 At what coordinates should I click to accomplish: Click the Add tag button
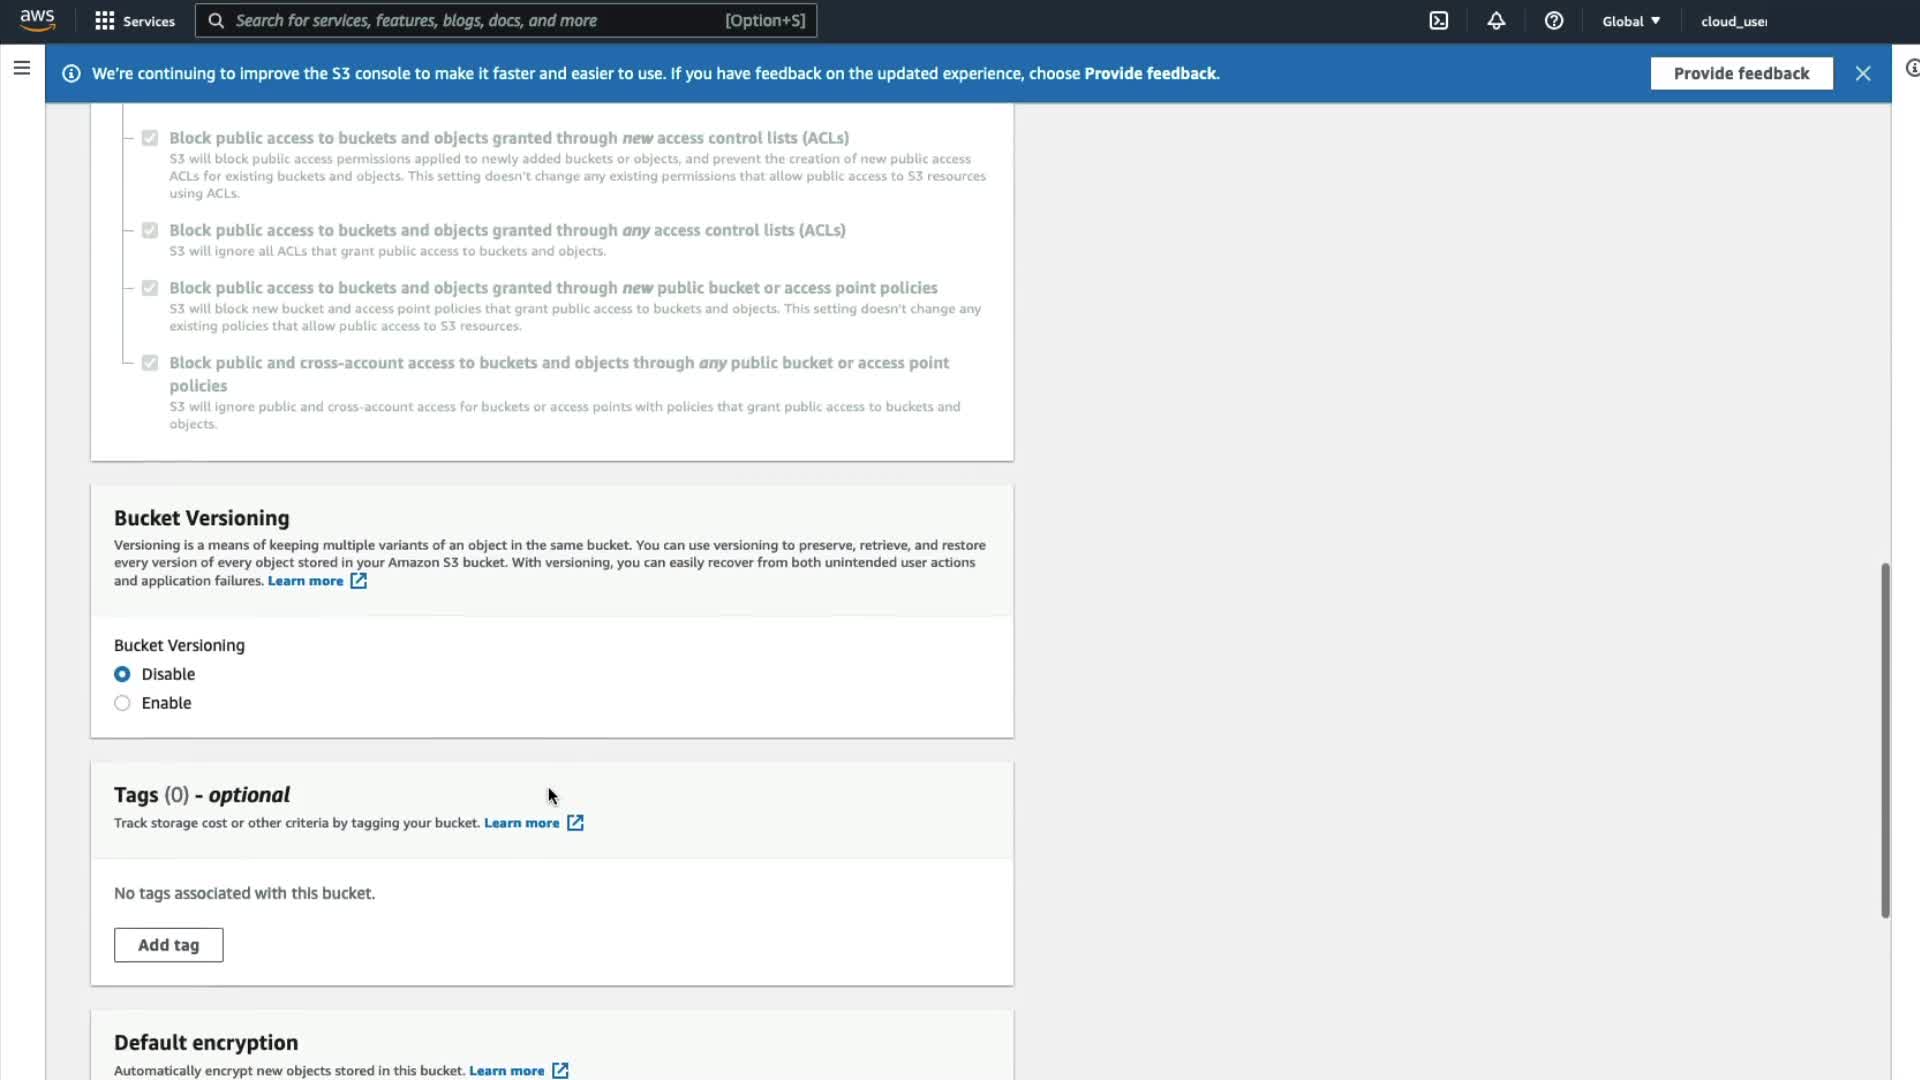tap(168, 945)
